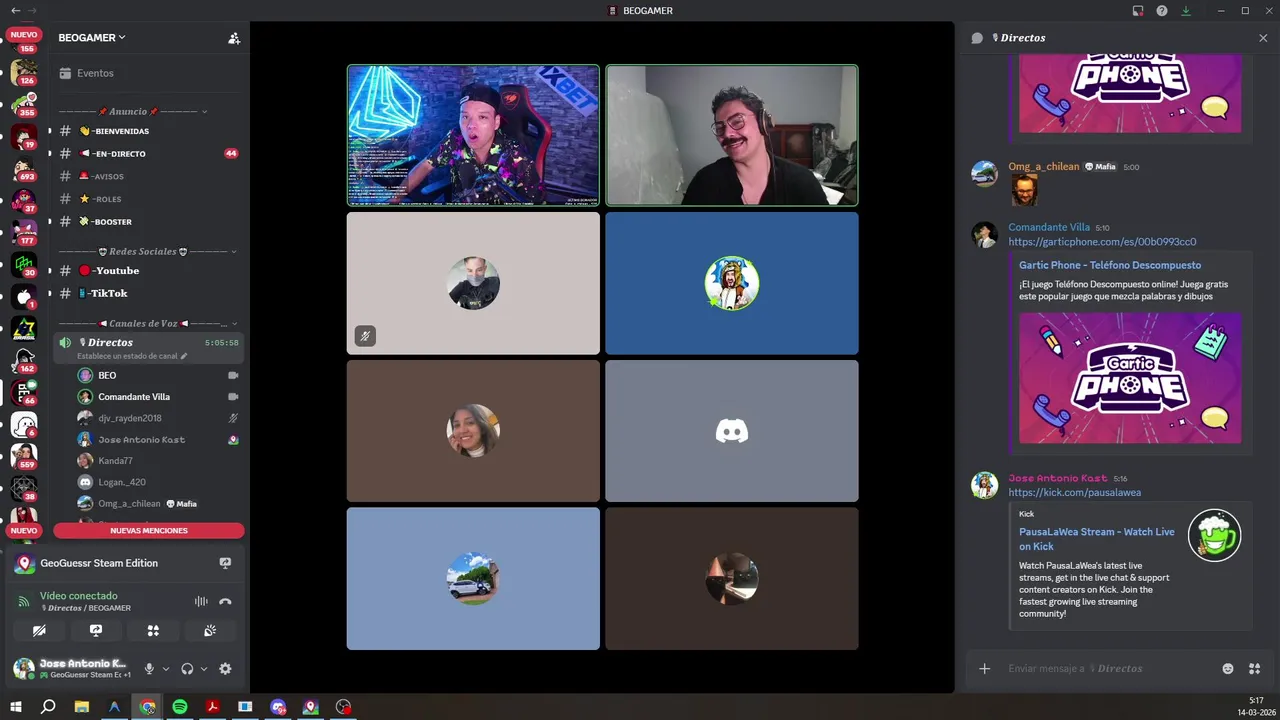Deafen headphones audio
Viewport: 1280px width, 720px height.
click(x=187, y=669)
